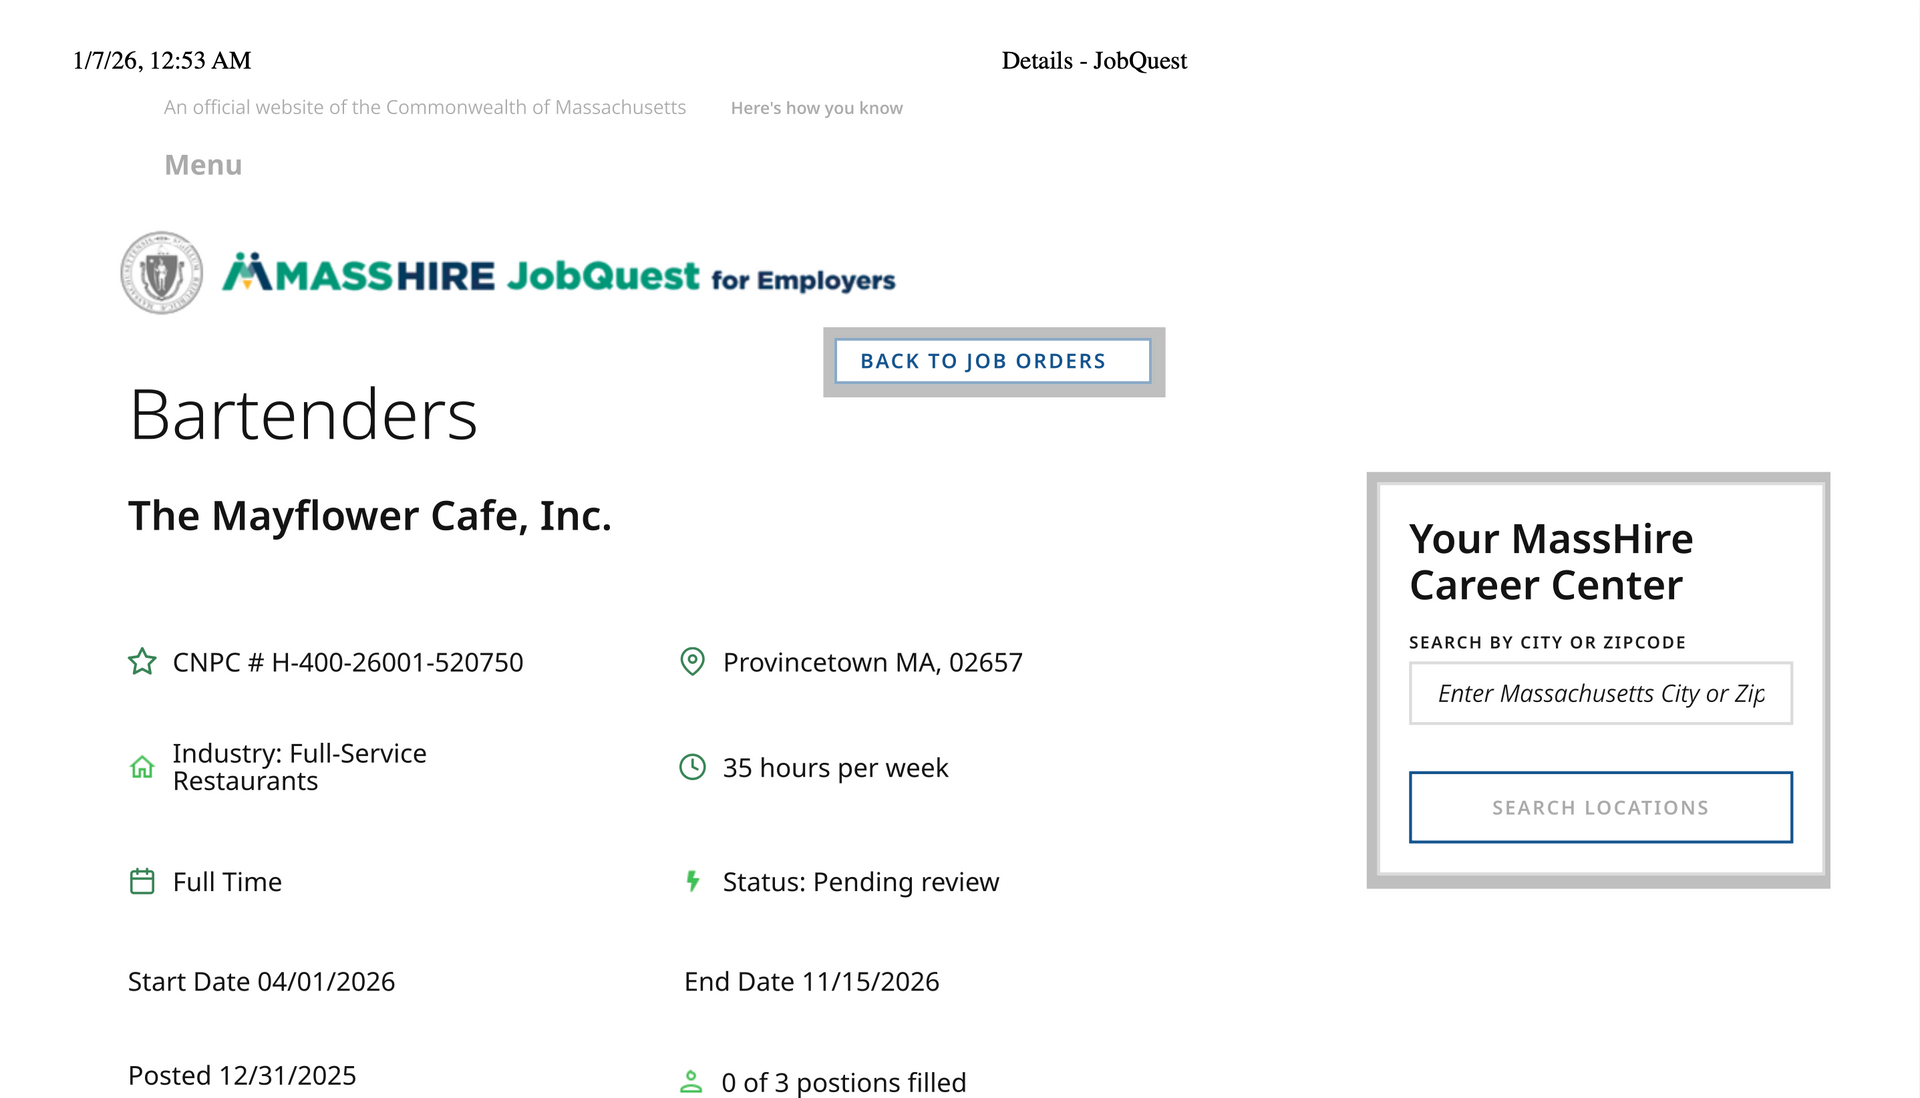Click the Status: Pending review text
This screenshot has width=1920, height=1098.
point(860,882)
